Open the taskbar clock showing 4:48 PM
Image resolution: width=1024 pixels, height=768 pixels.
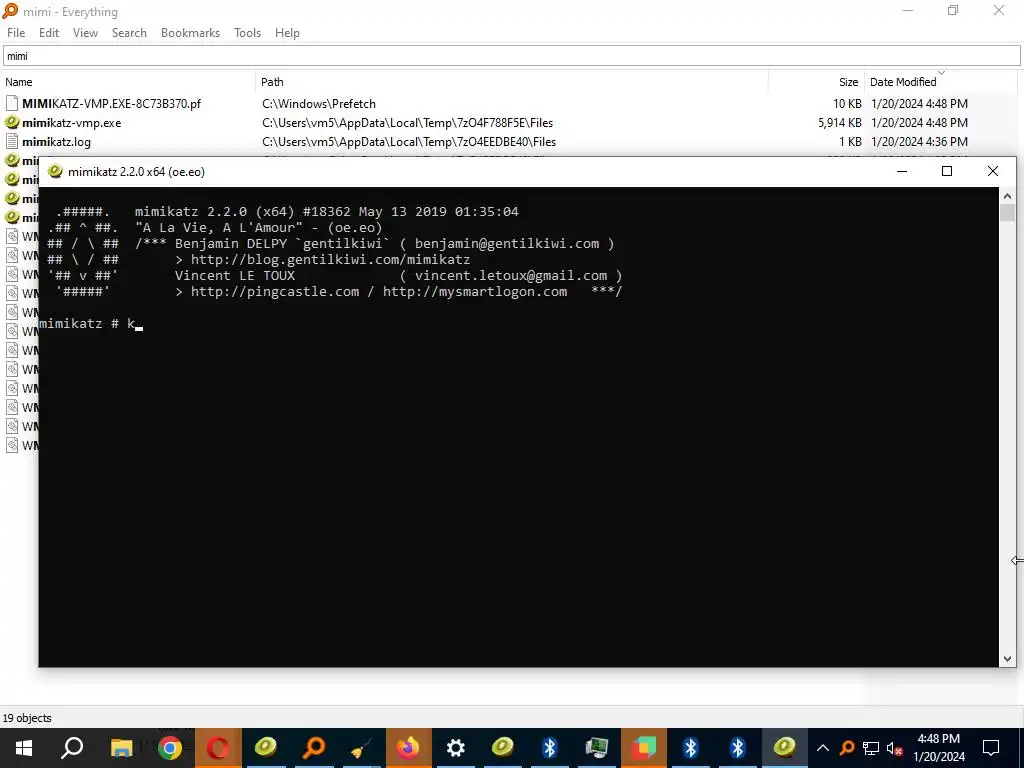click(x=938, y=748)
